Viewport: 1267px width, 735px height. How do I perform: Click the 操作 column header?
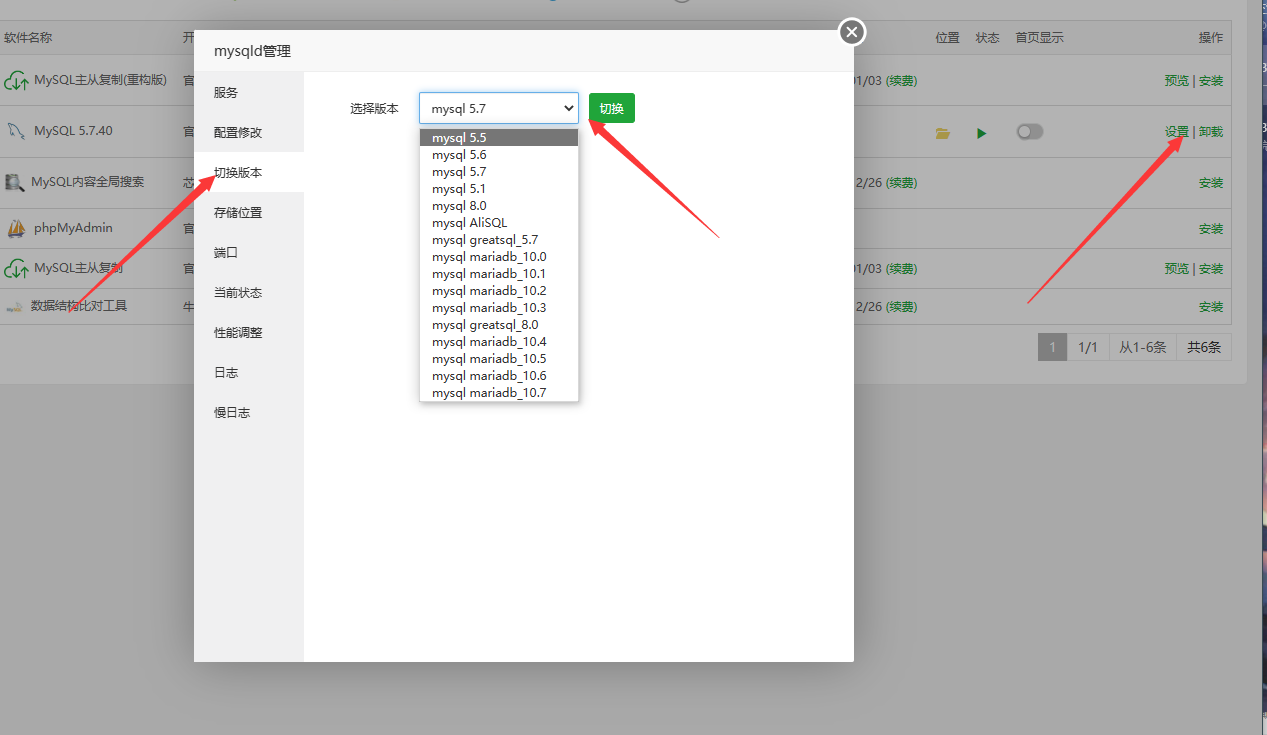[1211, 38]
